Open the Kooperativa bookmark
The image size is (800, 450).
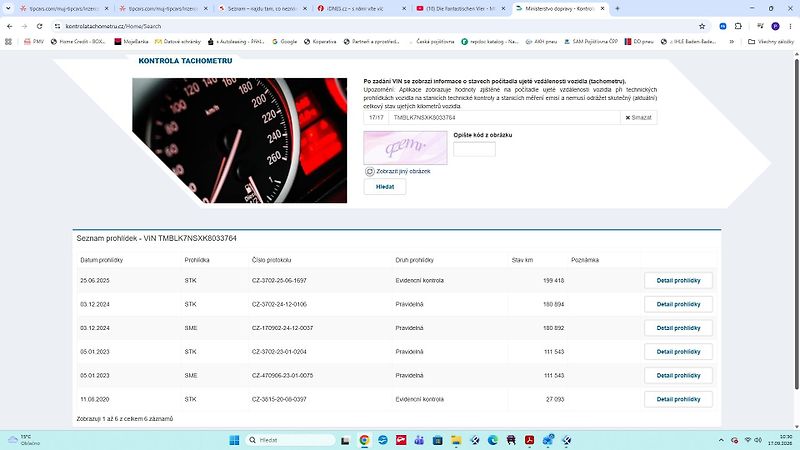[320, 41]
